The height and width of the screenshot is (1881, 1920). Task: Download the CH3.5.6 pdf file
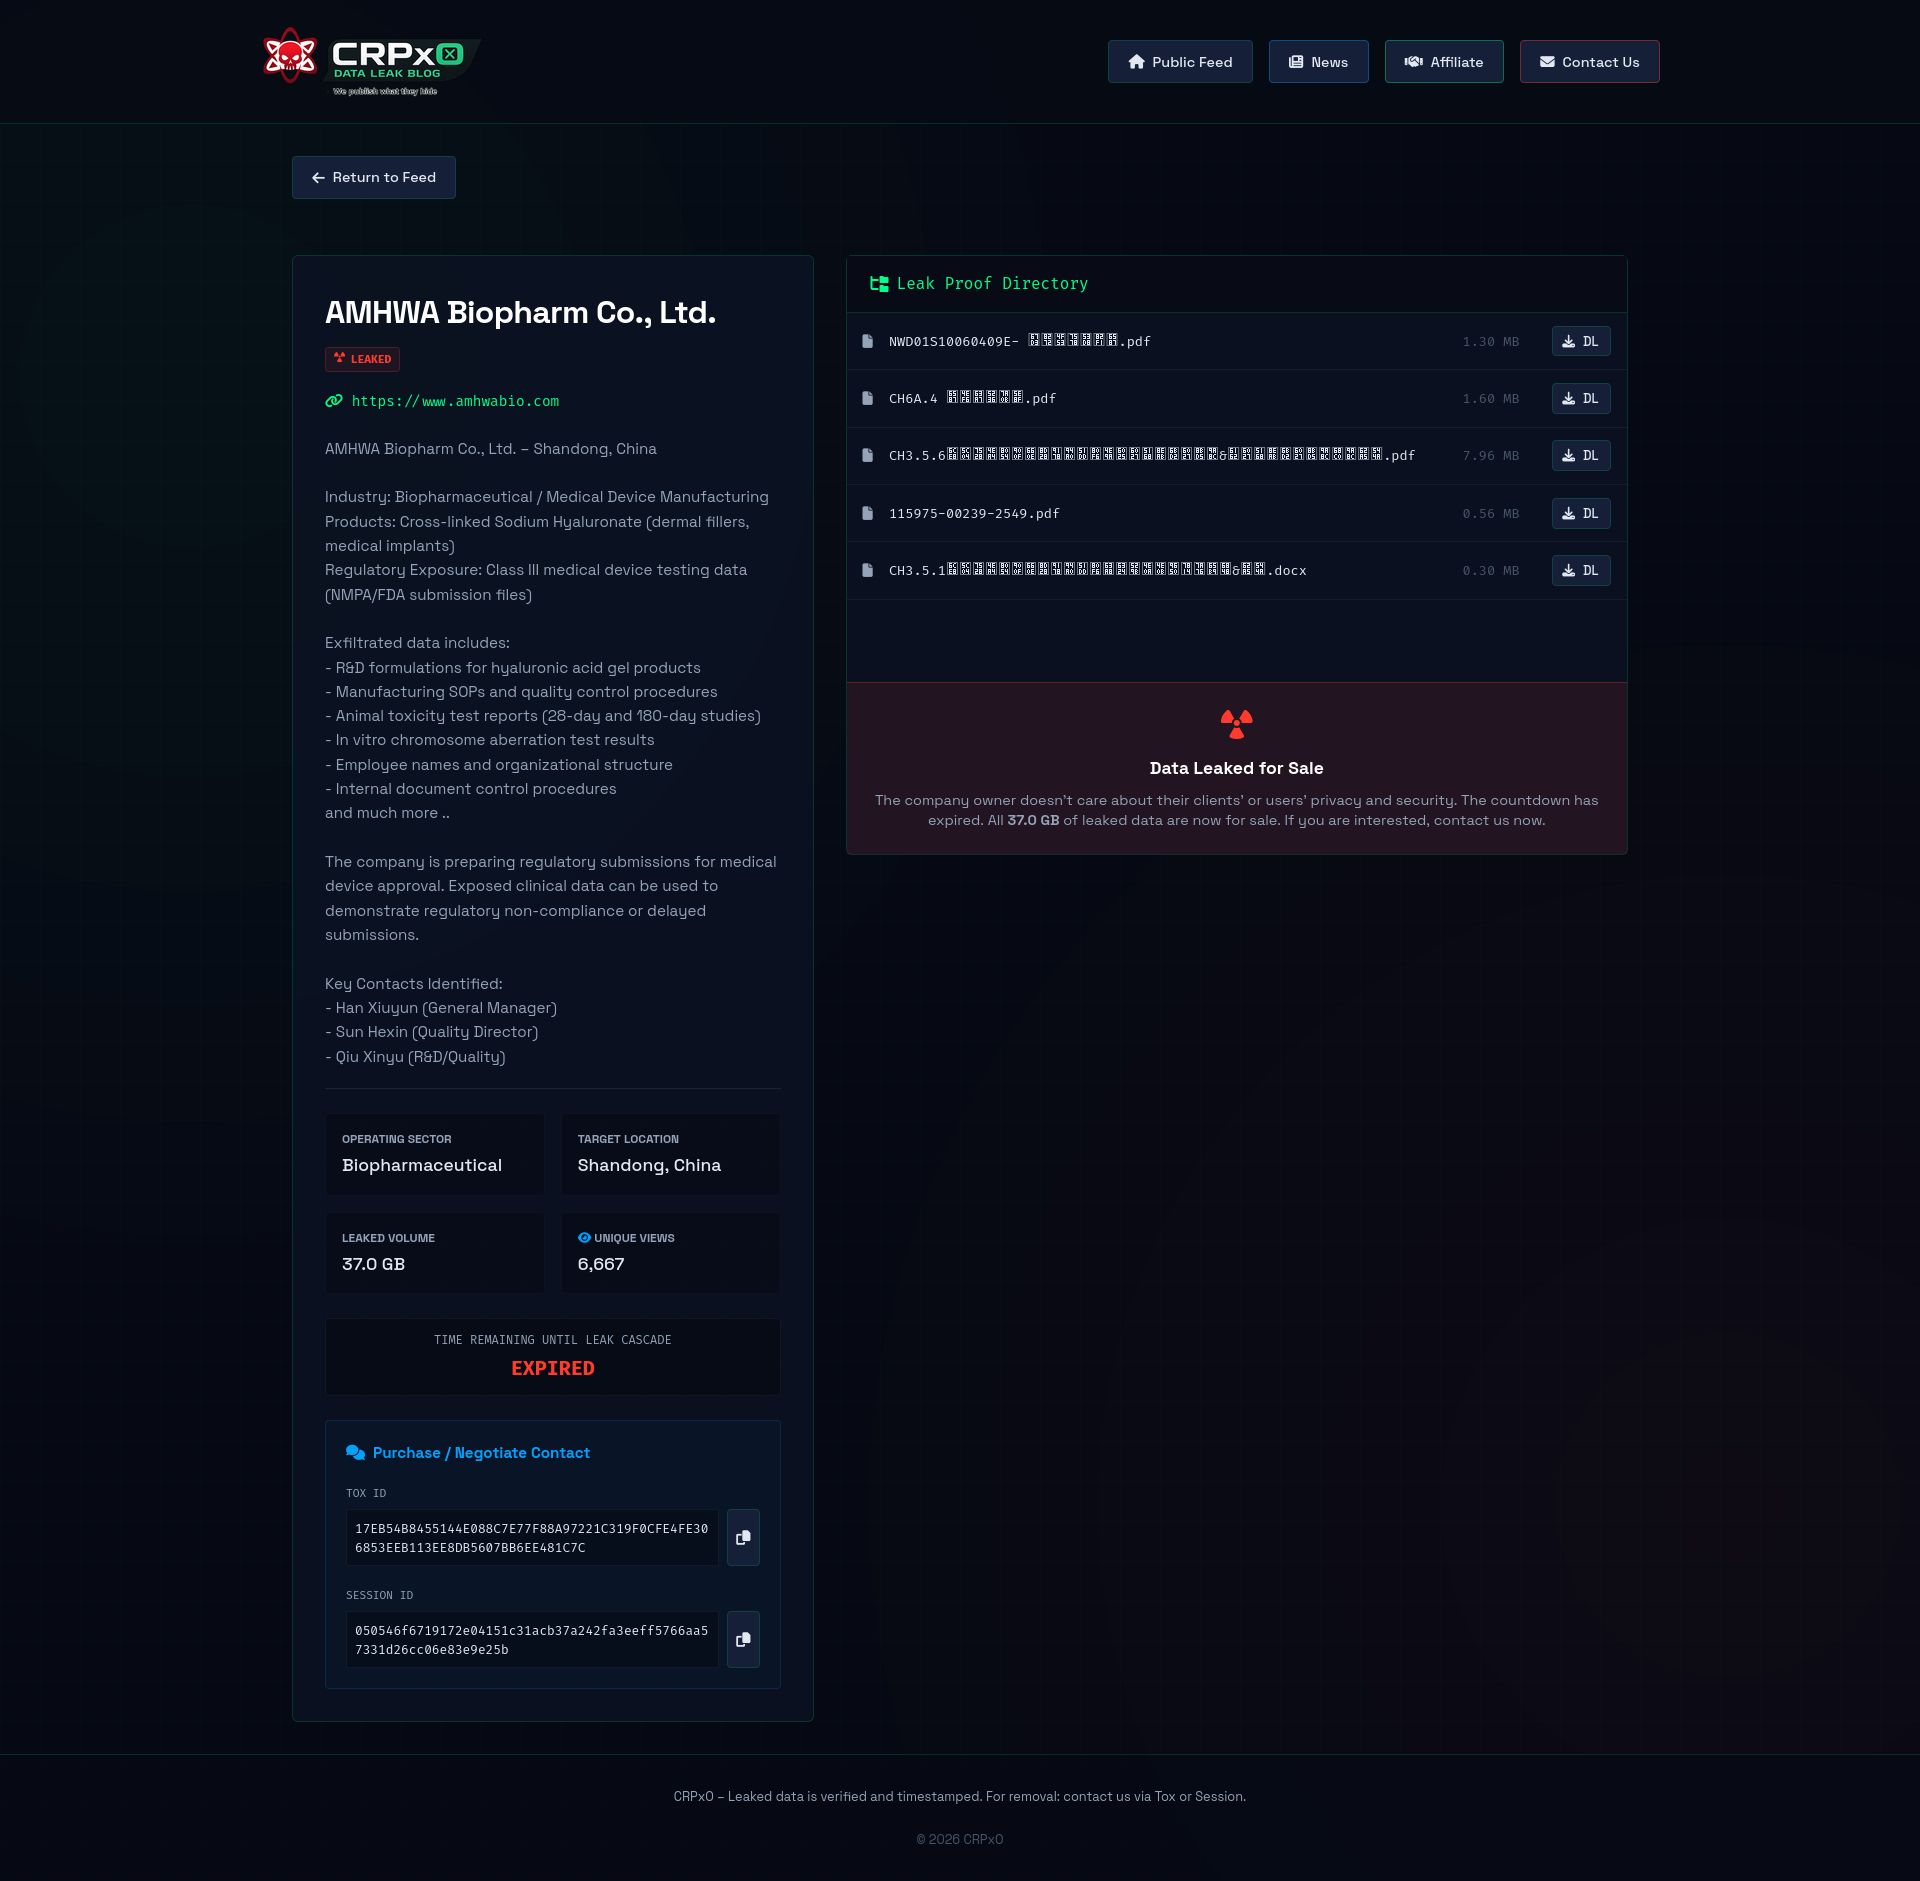(1581, 456)
